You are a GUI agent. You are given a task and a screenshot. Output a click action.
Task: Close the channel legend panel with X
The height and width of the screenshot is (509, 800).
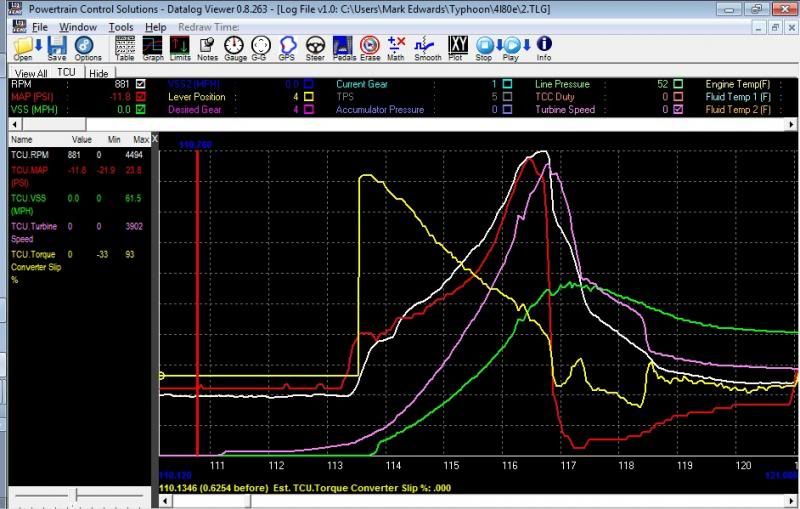coord(155,139)
